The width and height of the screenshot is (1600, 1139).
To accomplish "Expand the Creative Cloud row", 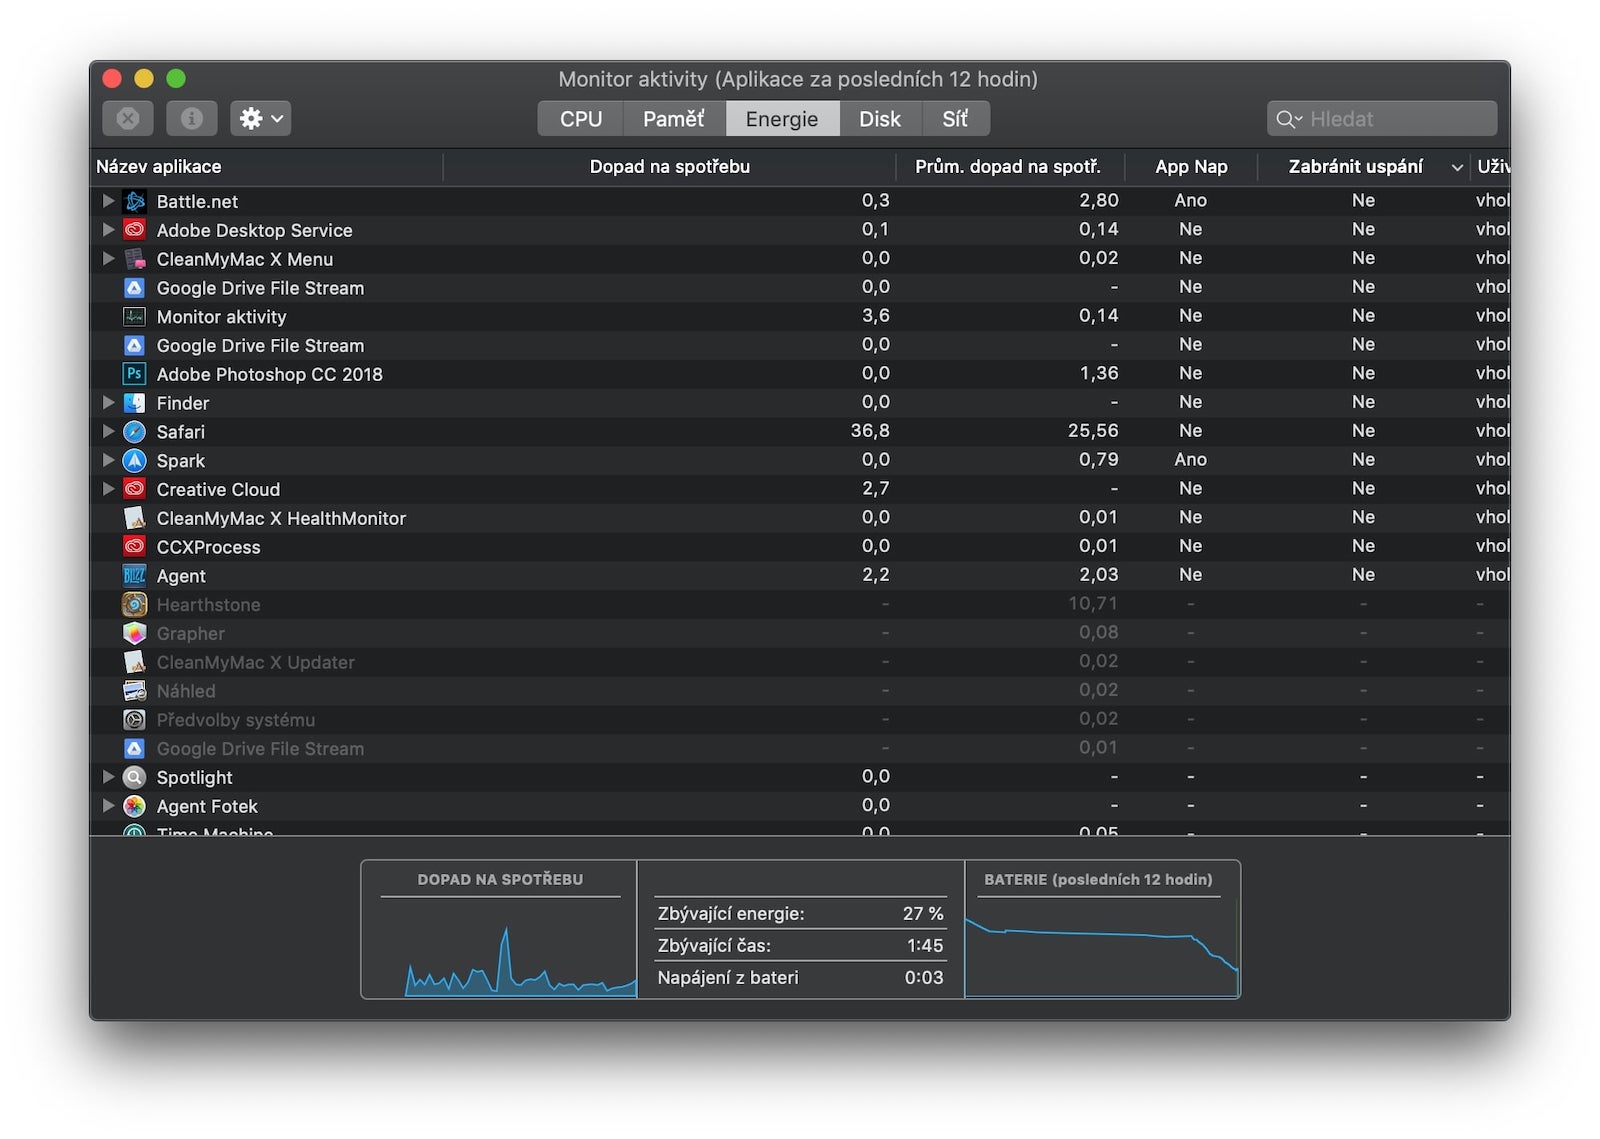I will coord(108,489).
